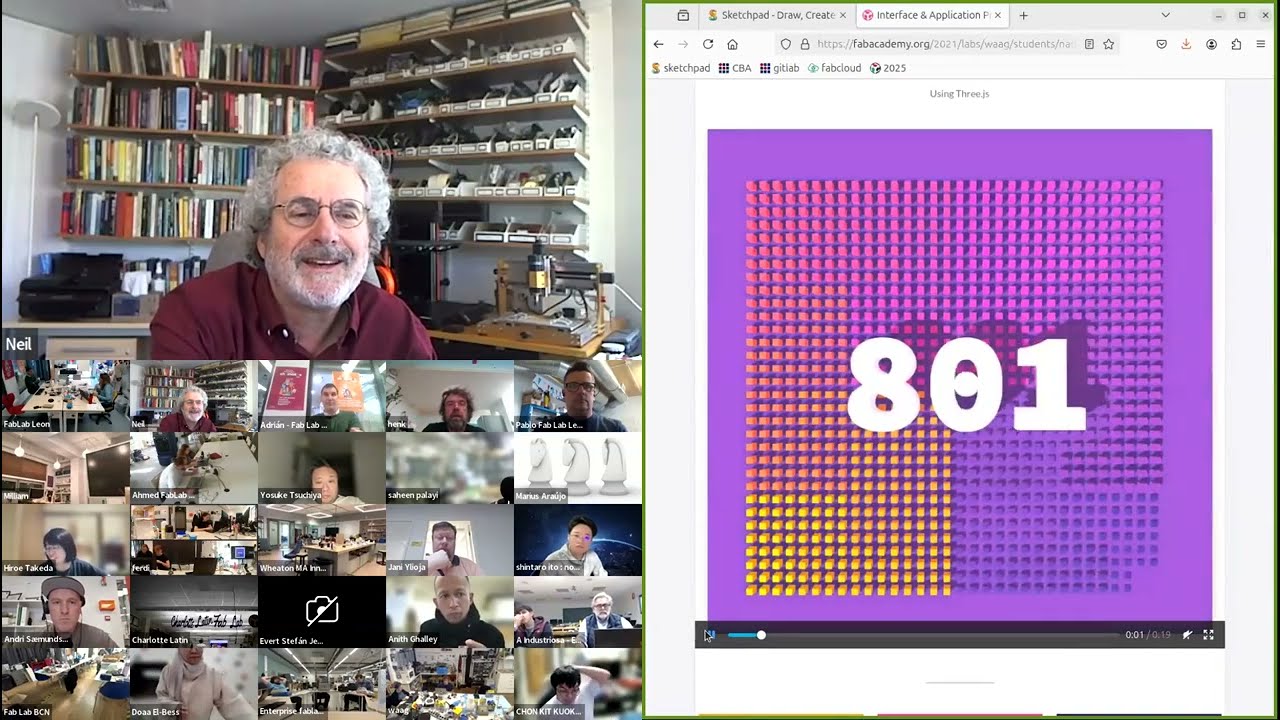View site security lock information
Screen dimensions: 1280x720
tap(803, 44)
